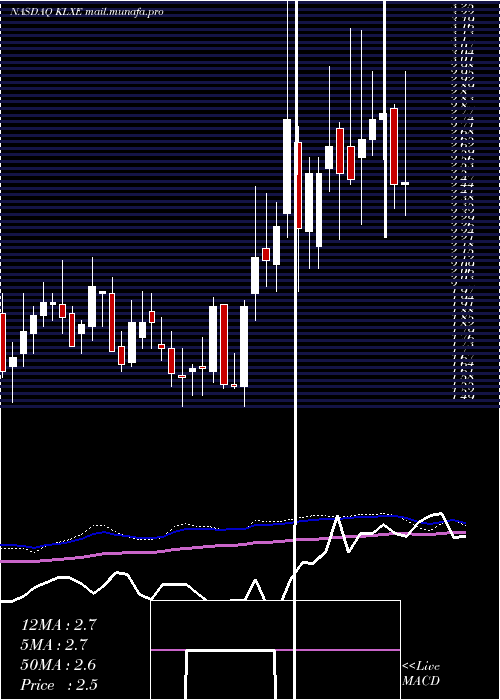Click the last large red candlestick body
Viewport: 500px width, 700px height.
pos(394,146)
